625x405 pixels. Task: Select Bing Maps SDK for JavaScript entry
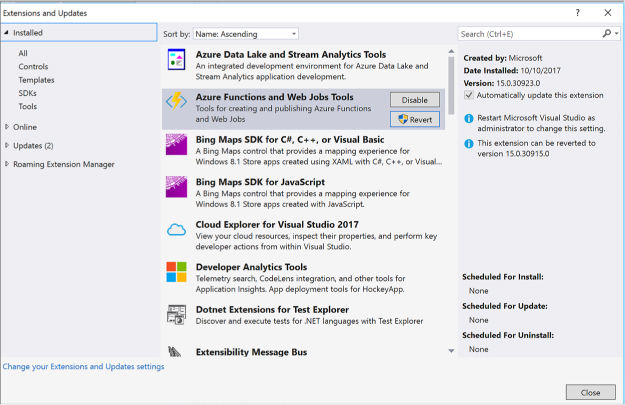[x=304, y=193]
